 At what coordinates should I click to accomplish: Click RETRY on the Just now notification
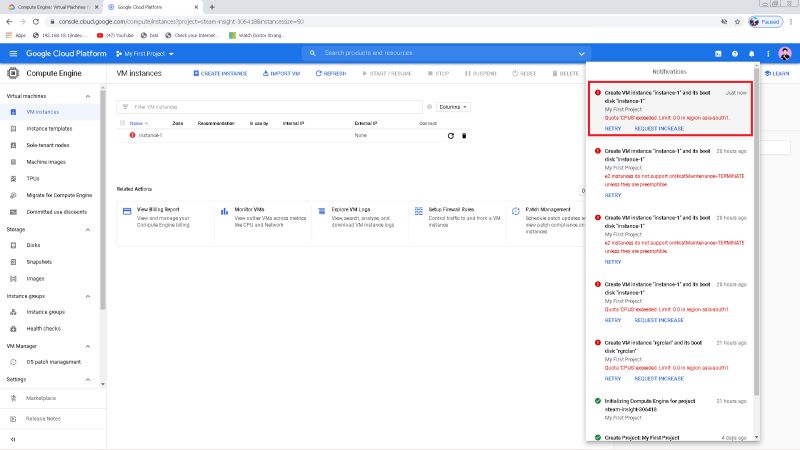click(x=613, y=129)
